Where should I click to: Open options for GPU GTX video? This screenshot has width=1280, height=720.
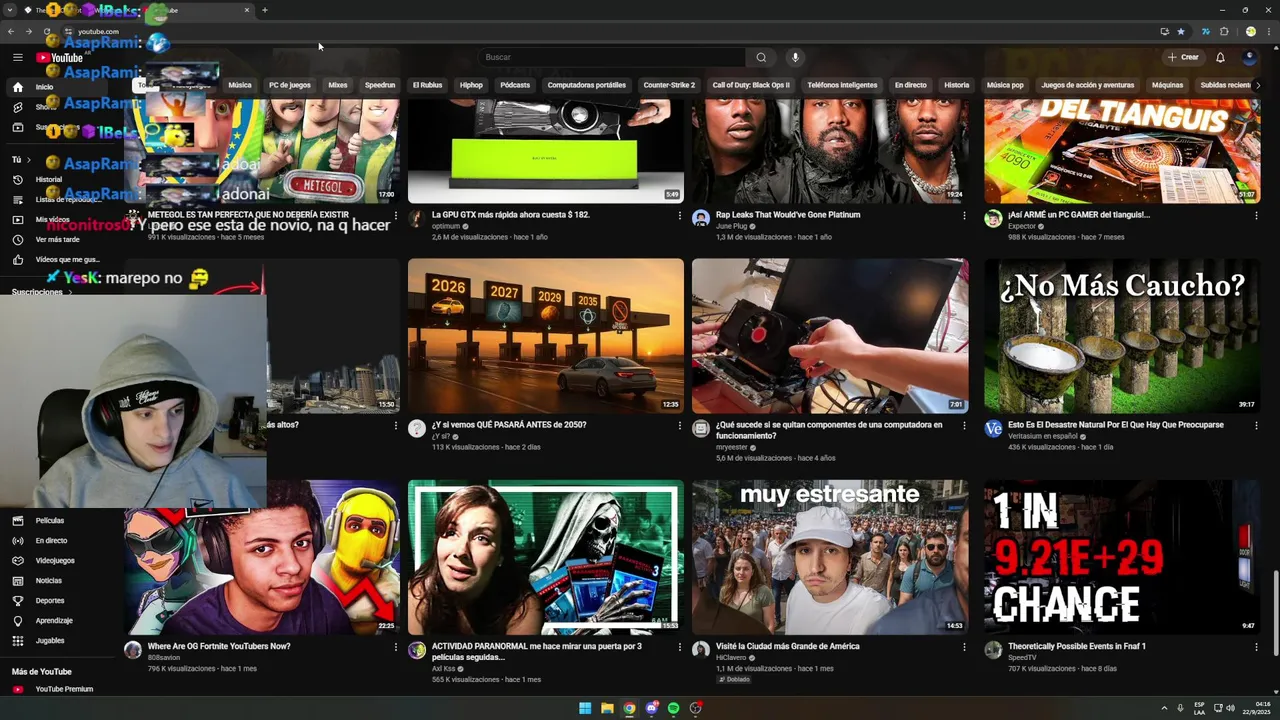pos(680,215)
